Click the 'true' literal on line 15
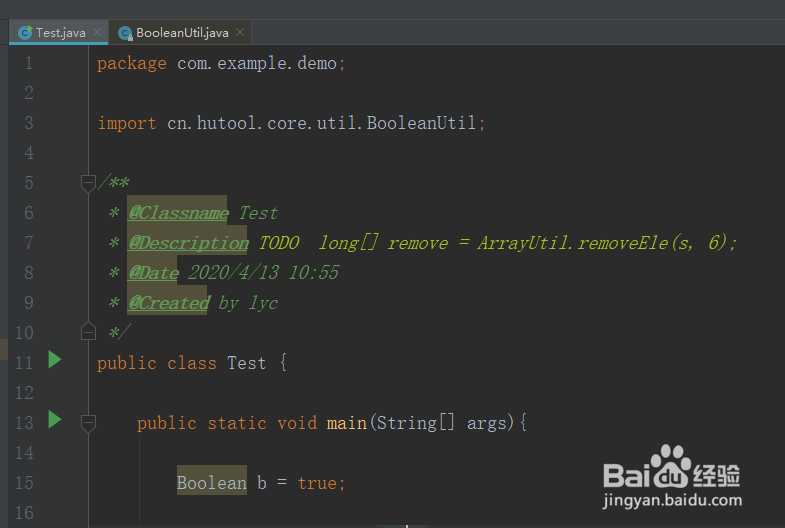785x528 pixels. click(317, 483)
